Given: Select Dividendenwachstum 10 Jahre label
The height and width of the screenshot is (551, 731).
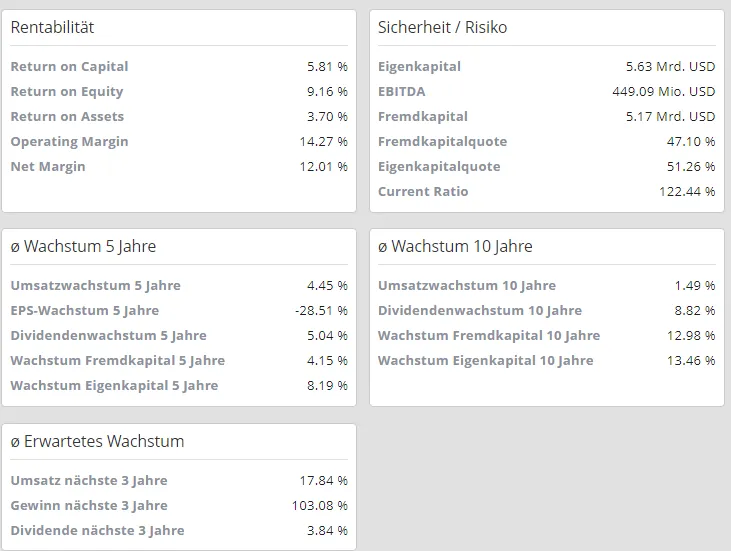Looking at the screenshot, I should (x=480, y=310).
